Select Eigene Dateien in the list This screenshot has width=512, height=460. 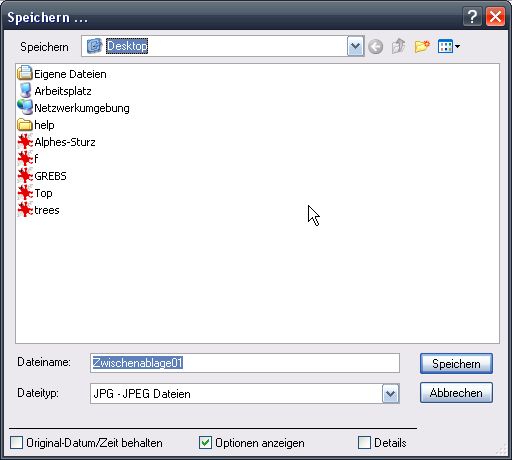(x=62, y=74)
